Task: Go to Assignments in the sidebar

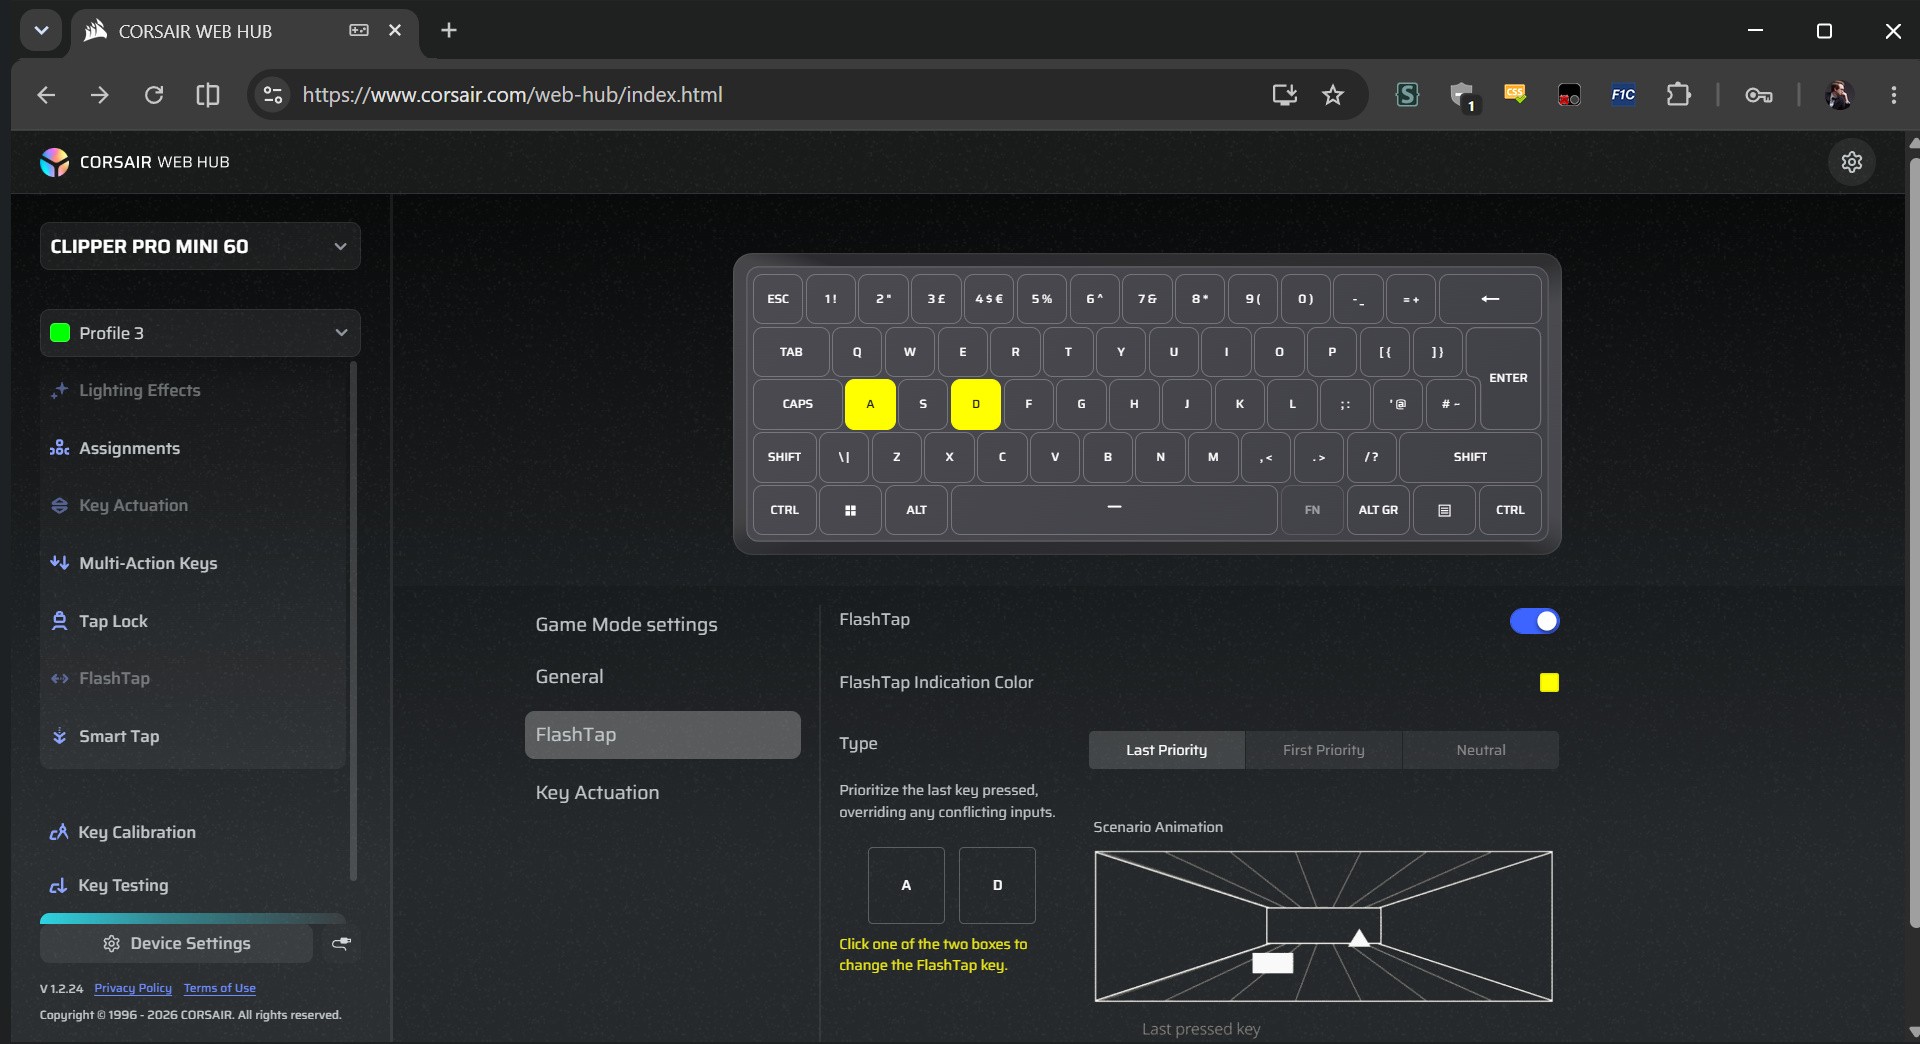Action: 129,448
